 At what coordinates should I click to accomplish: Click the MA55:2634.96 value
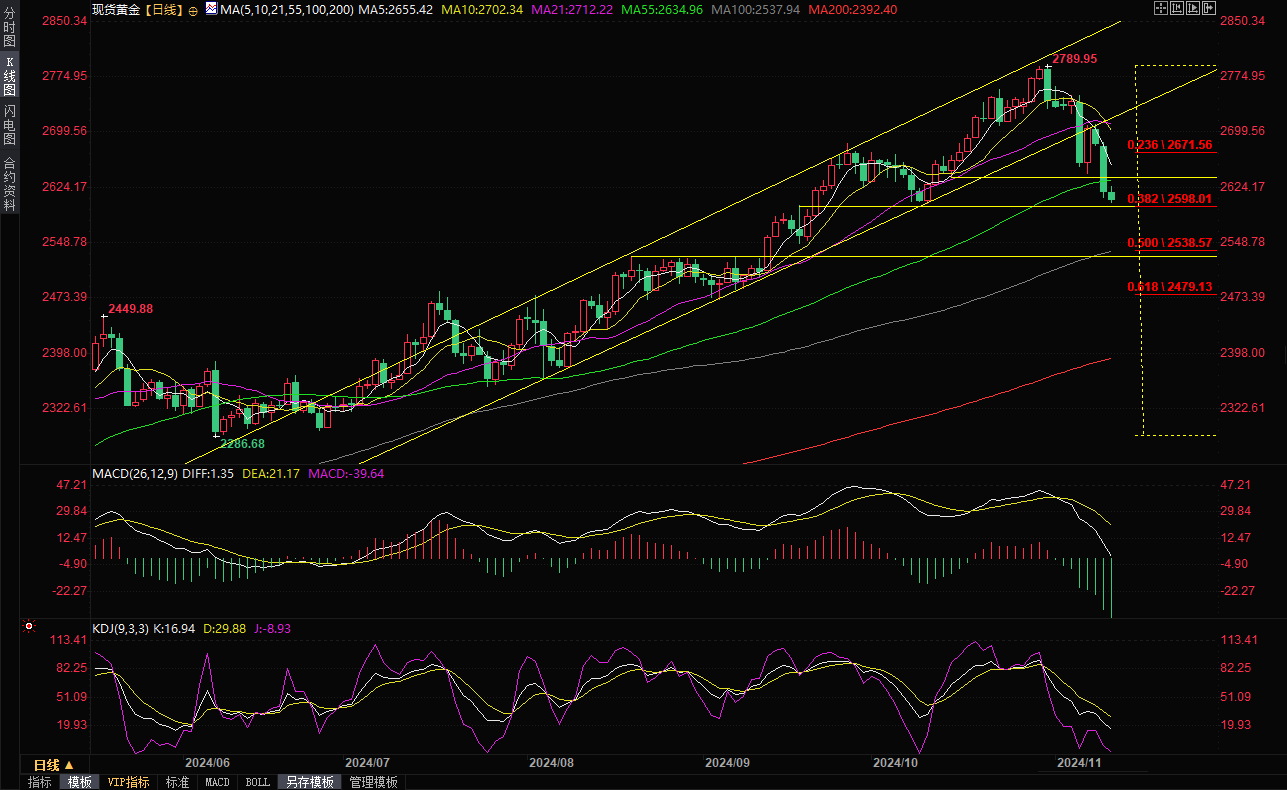(662, 9)
